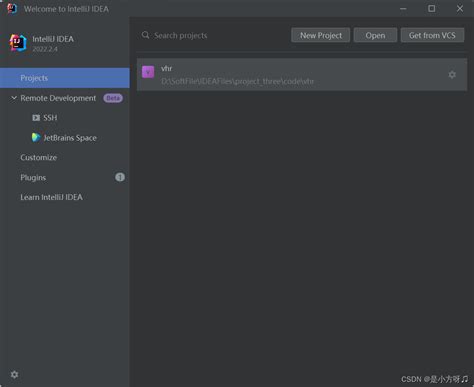Viewport: 474px width, 387px height.
Task: Click the vhr project options gear
Action: pyautogui.click(x=452, y=75)
